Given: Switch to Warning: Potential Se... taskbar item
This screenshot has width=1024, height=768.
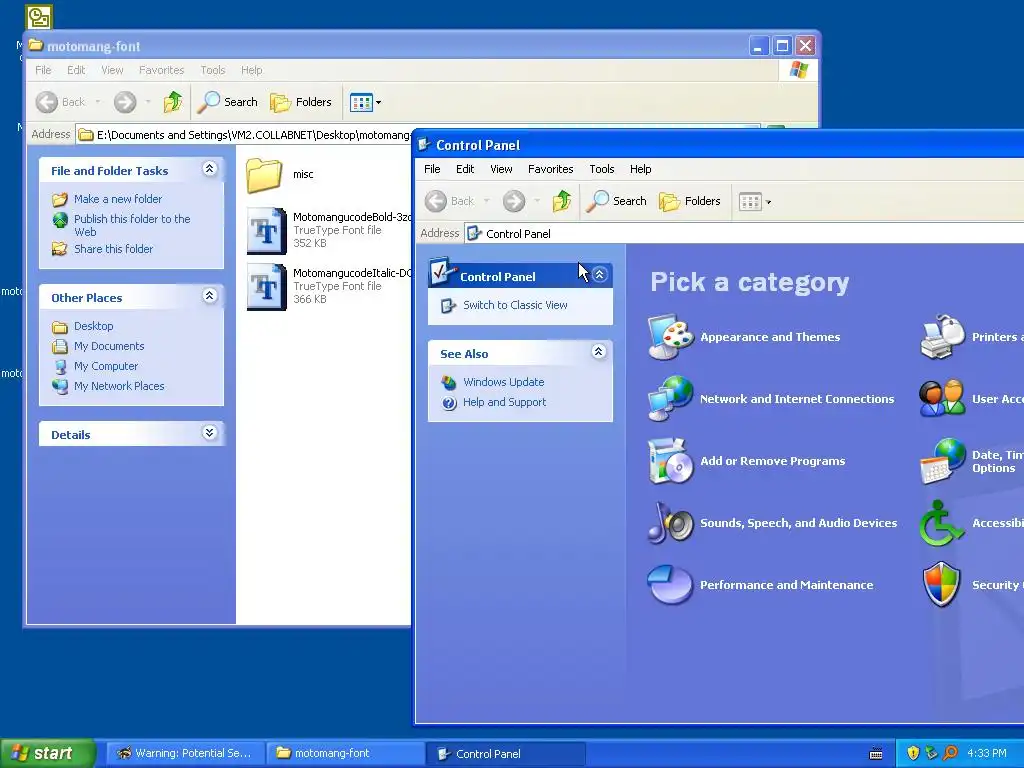Looking at the screenshot, I should coord(185,753).
